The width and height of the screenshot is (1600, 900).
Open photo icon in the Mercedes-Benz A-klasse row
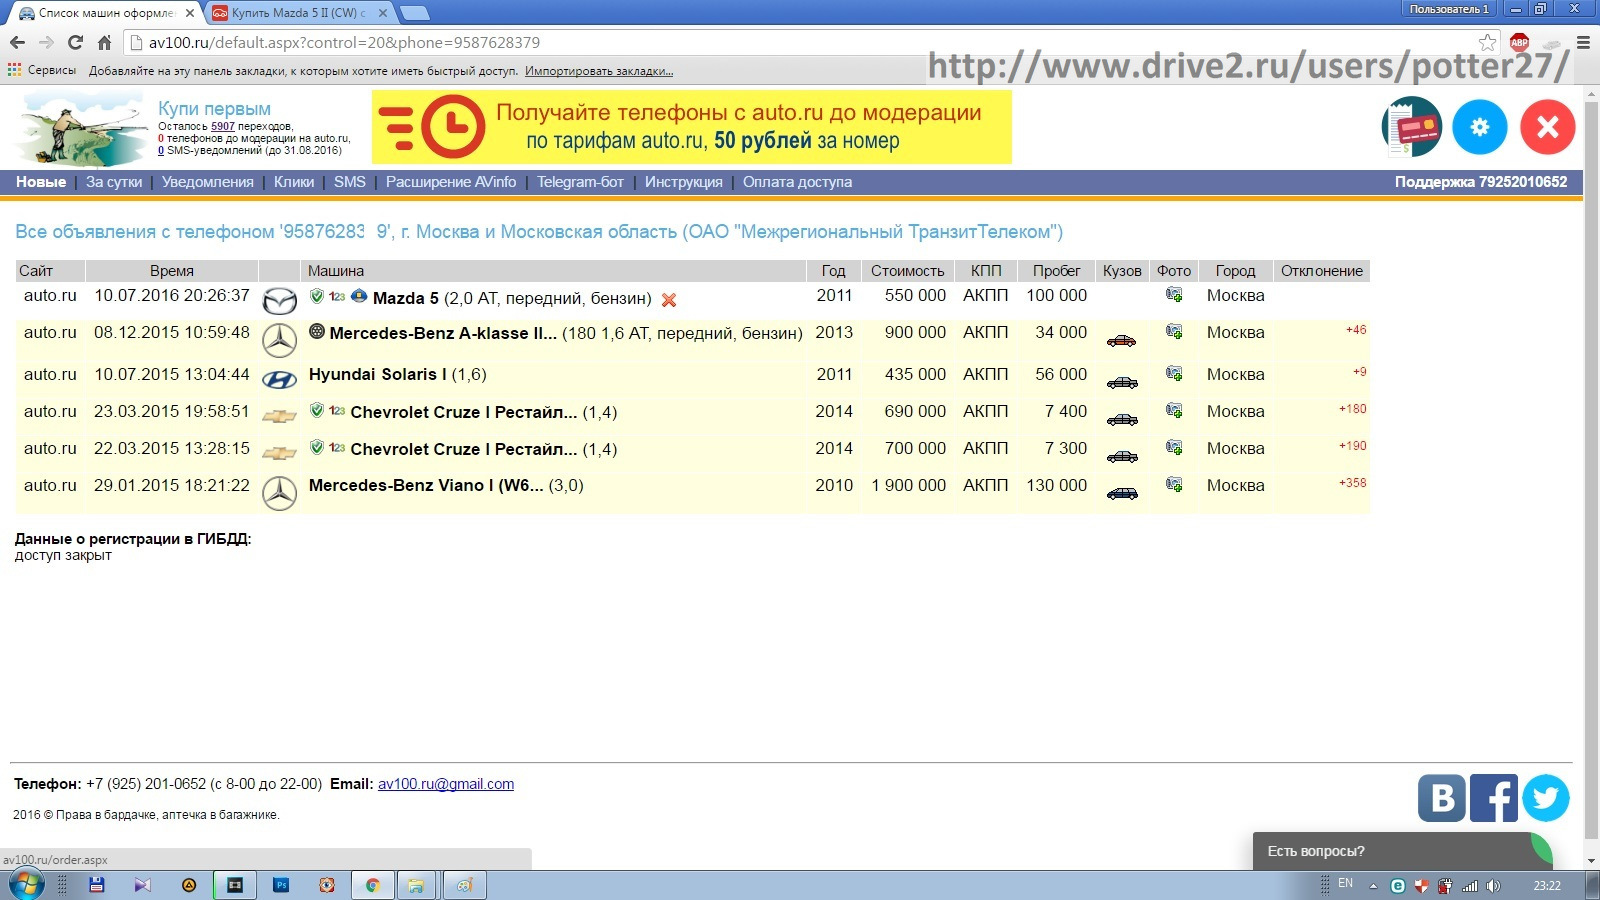[x=1174, y=331]
